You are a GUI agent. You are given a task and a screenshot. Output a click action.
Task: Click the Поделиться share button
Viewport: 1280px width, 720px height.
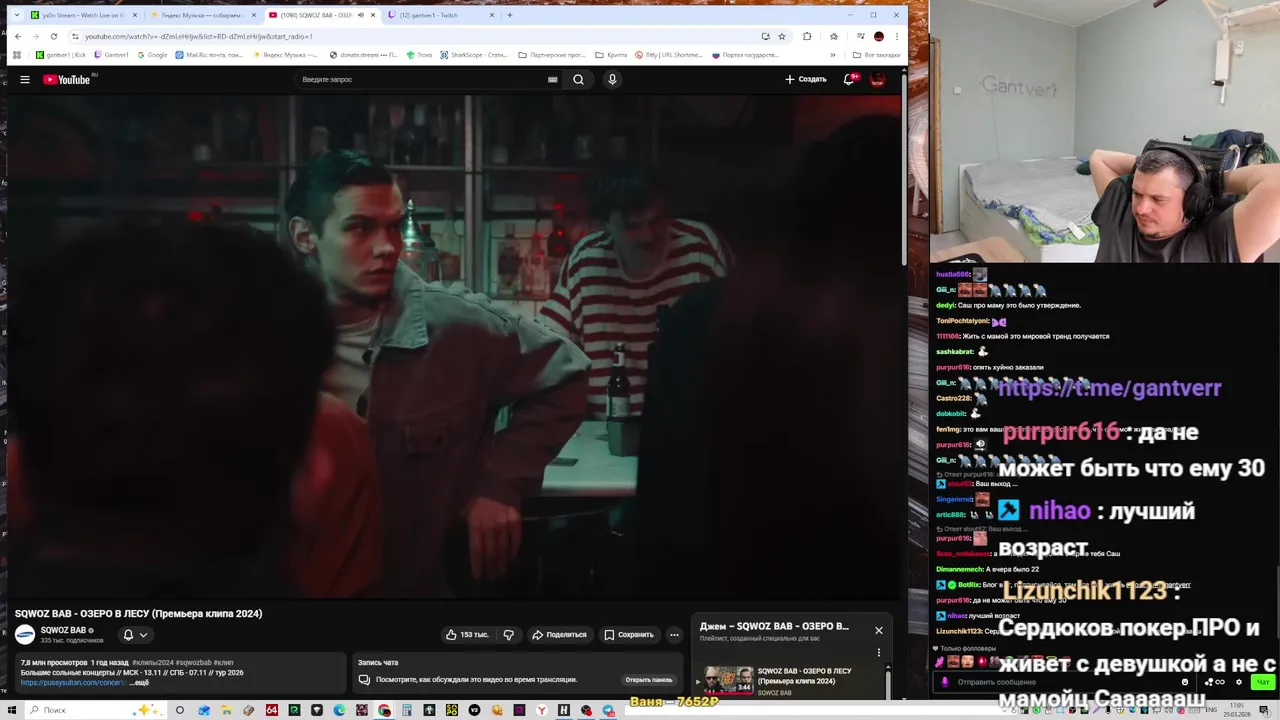coord(559,634)
